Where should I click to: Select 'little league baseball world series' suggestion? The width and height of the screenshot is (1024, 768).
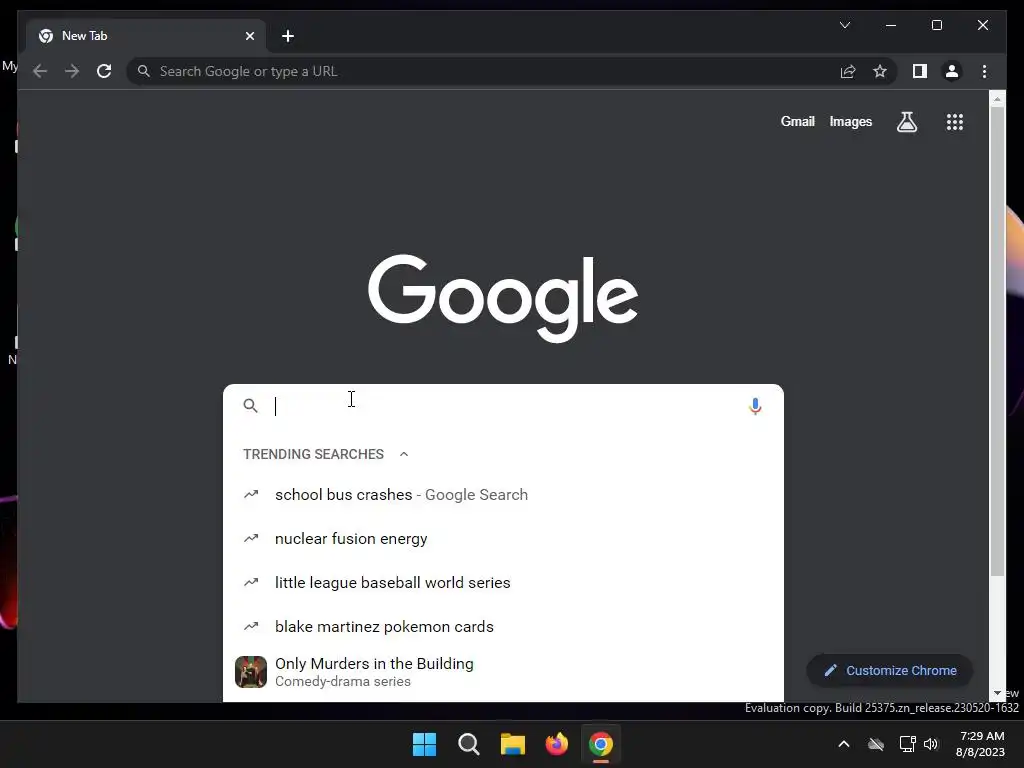503,583
